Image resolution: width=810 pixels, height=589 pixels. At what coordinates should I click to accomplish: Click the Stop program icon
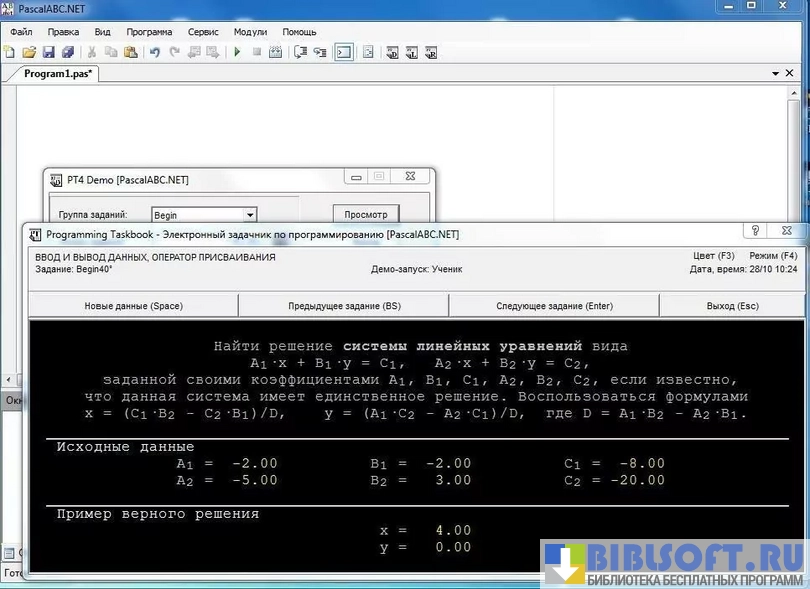pos(256,52)
